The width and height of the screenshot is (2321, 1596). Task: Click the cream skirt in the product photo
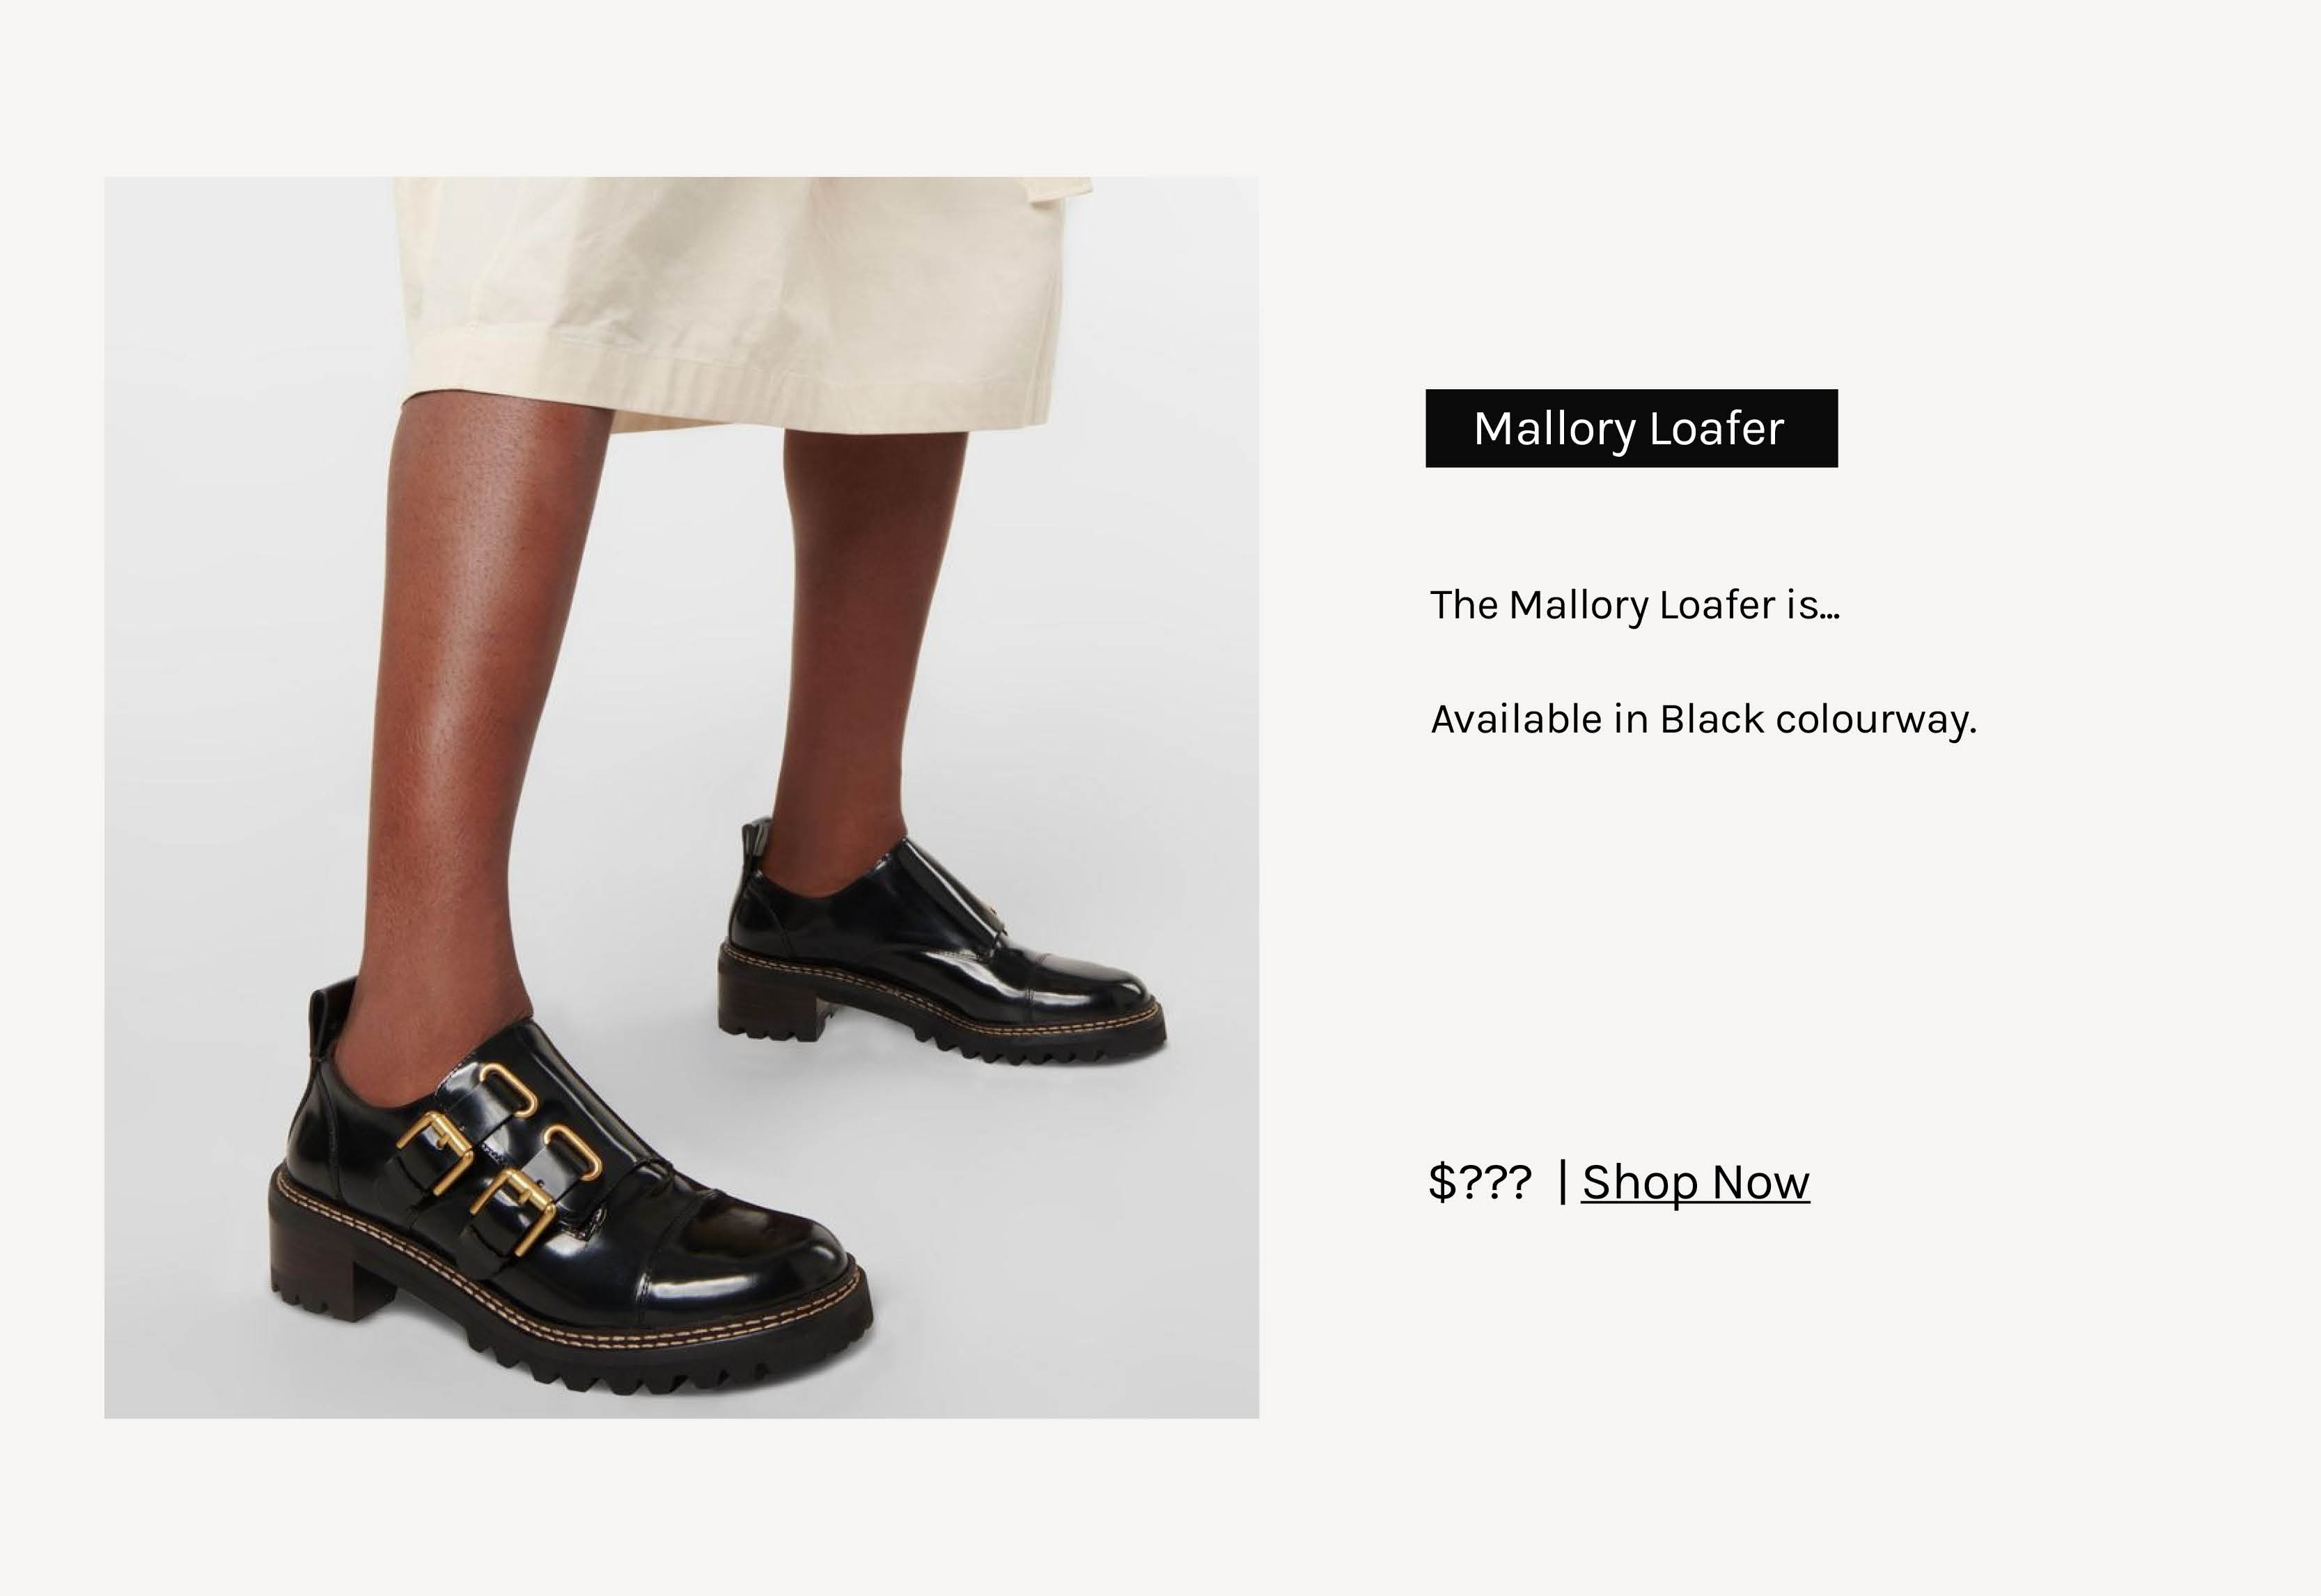[x=740, y=300]
